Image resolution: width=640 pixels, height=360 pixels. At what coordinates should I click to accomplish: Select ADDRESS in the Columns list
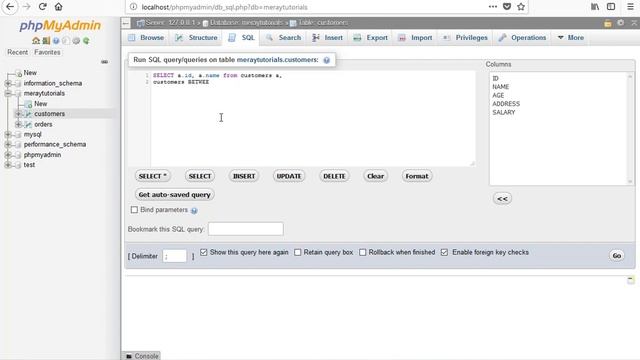click(x=506, y=104)
